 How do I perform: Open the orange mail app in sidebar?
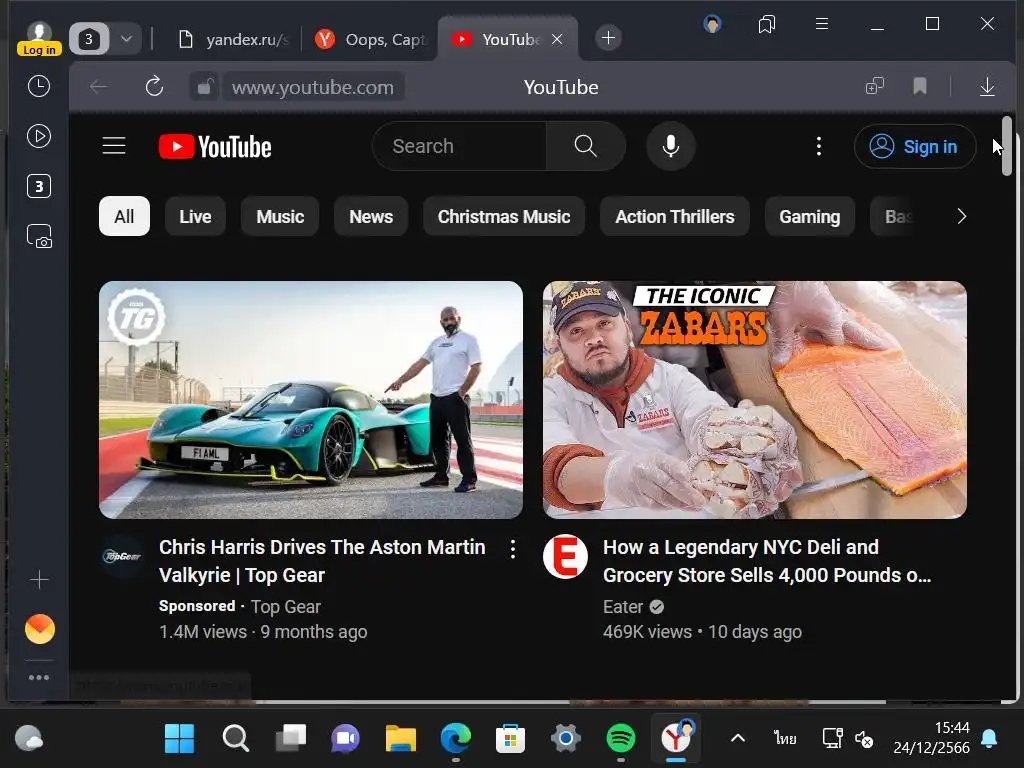[40, 629]
